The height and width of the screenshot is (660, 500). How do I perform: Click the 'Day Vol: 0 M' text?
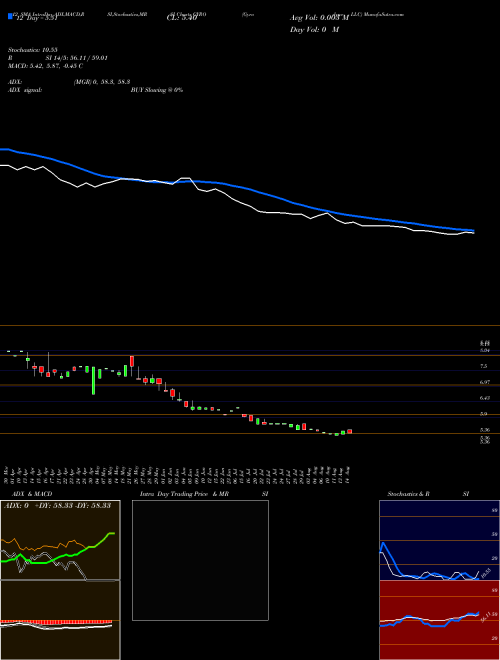314,30
